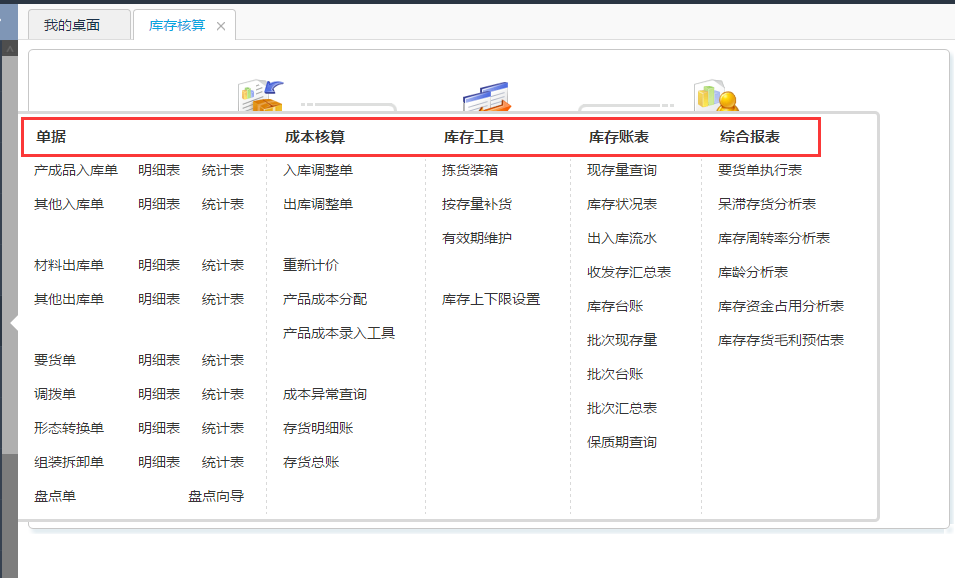This screenshot has height=578, width=955.
Task: Click the inbound document box icon
Action: click(260, 97)
